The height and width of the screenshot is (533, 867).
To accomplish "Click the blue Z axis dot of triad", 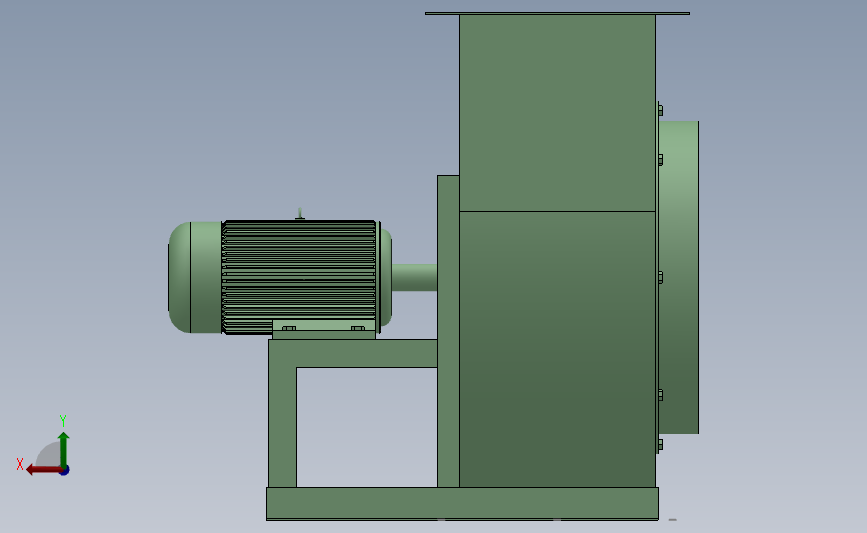I will [65, 471].
